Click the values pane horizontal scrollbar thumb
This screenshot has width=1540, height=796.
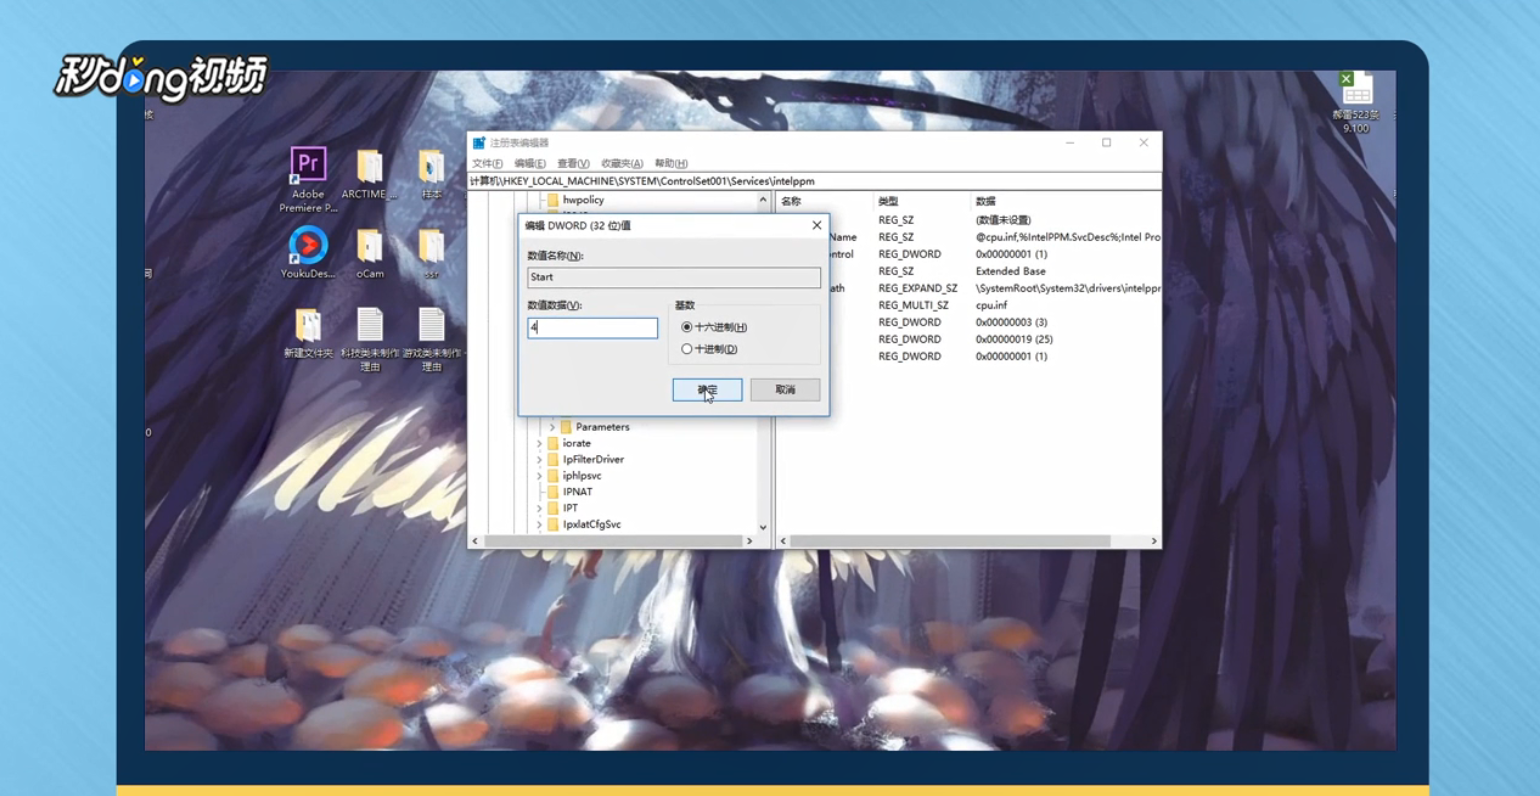point(950,541)
